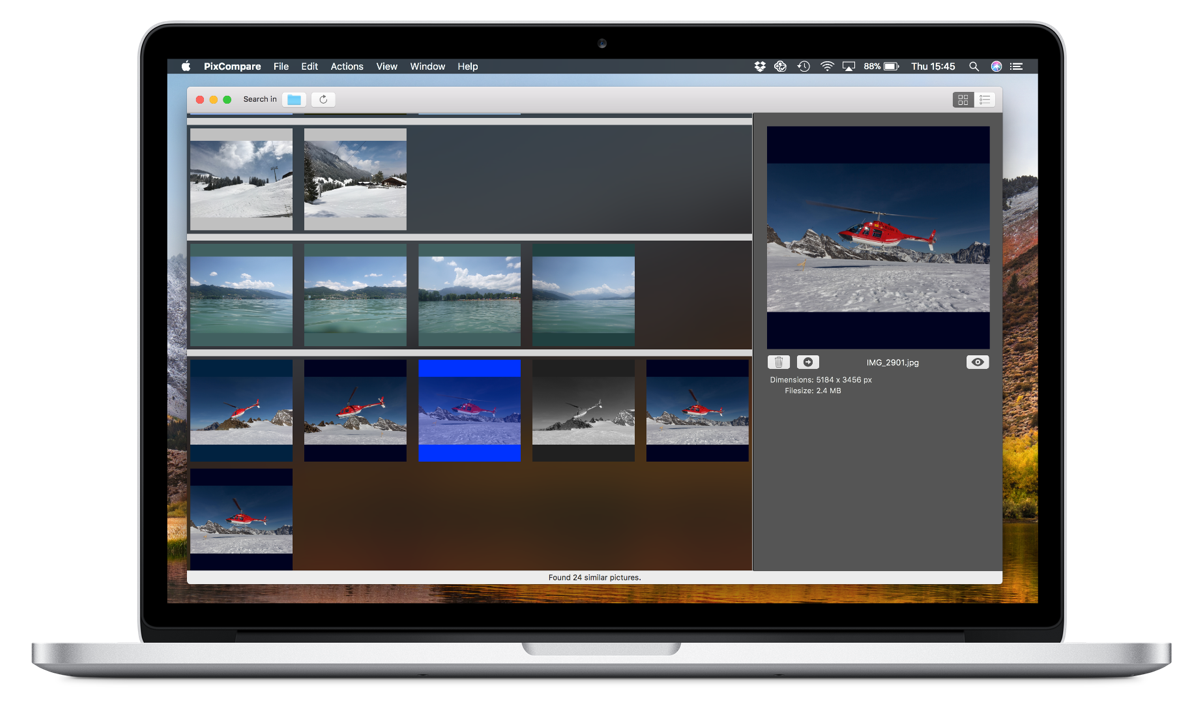The width and height of the screenshot is (1200, 708).
Task: Select the blue-tinted helicopter thumbnail
Action: (469, 410)
